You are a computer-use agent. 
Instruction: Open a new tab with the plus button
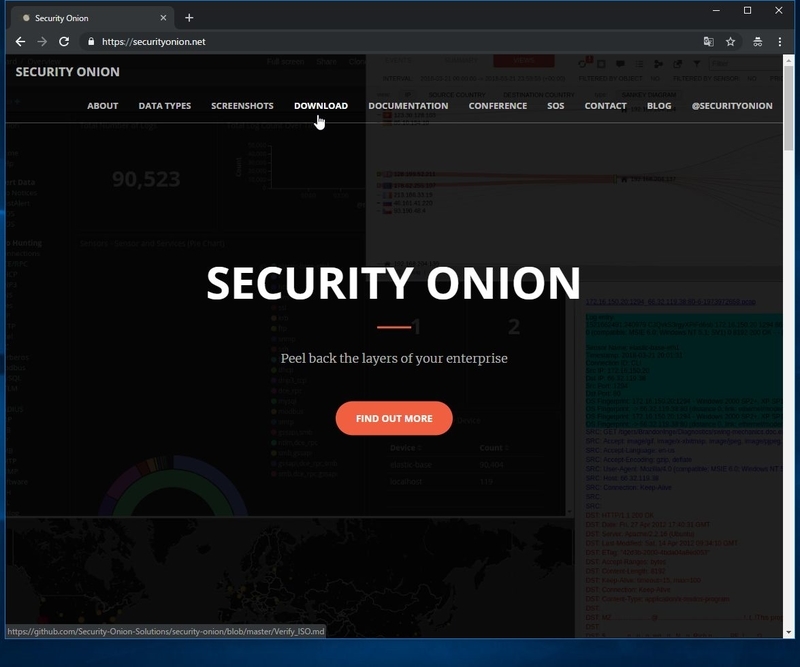[189, 18]
